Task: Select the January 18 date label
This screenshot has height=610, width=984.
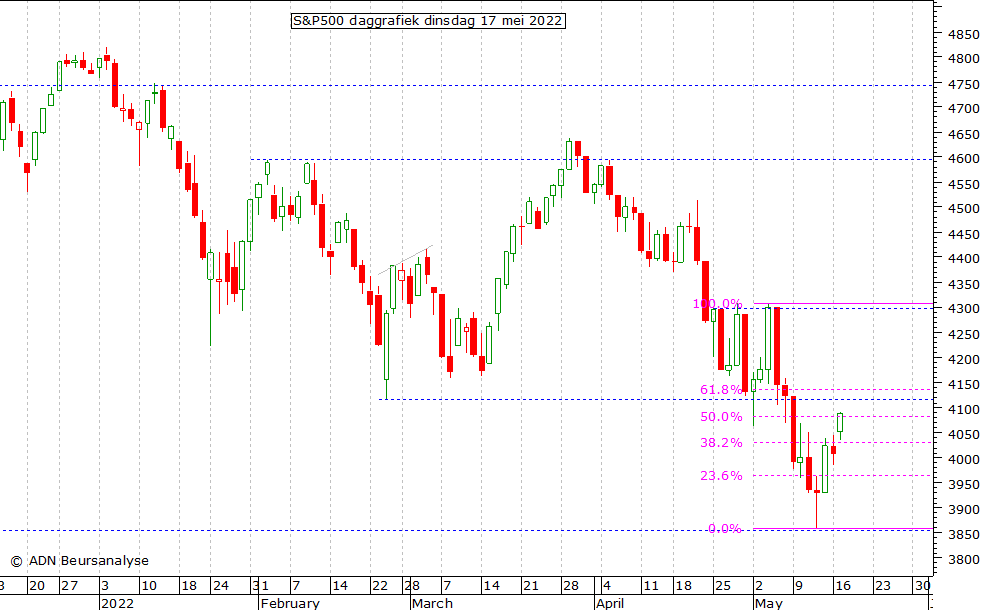Action: click(189, 586)
